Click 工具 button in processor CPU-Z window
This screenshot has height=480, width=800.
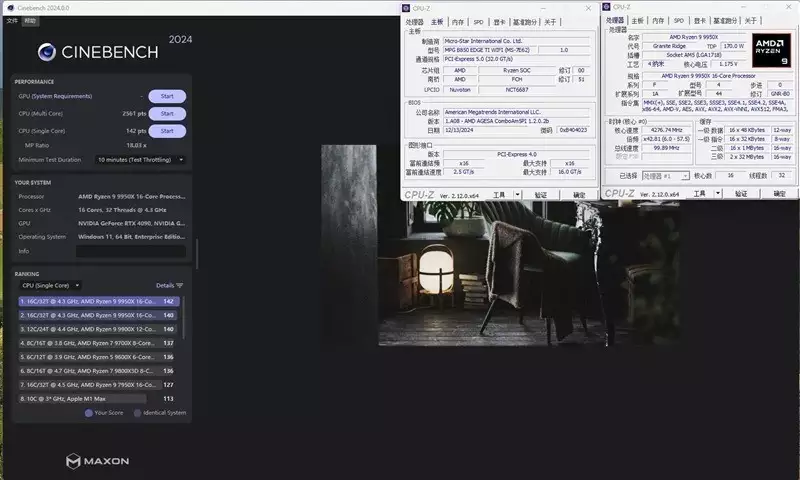point(699,193)
